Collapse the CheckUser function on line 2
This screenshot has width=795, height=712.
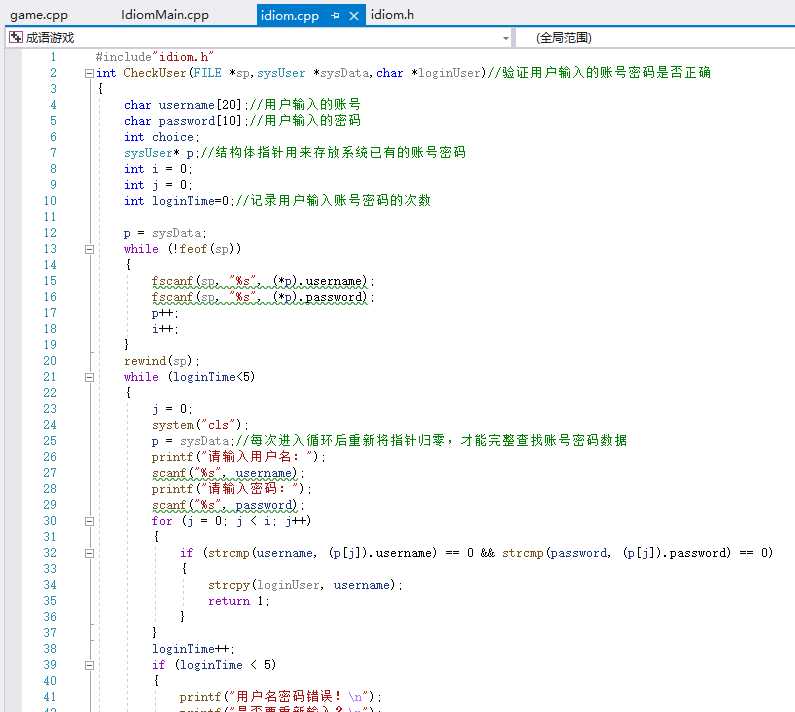pyautogui.click(x=89, y=73)
